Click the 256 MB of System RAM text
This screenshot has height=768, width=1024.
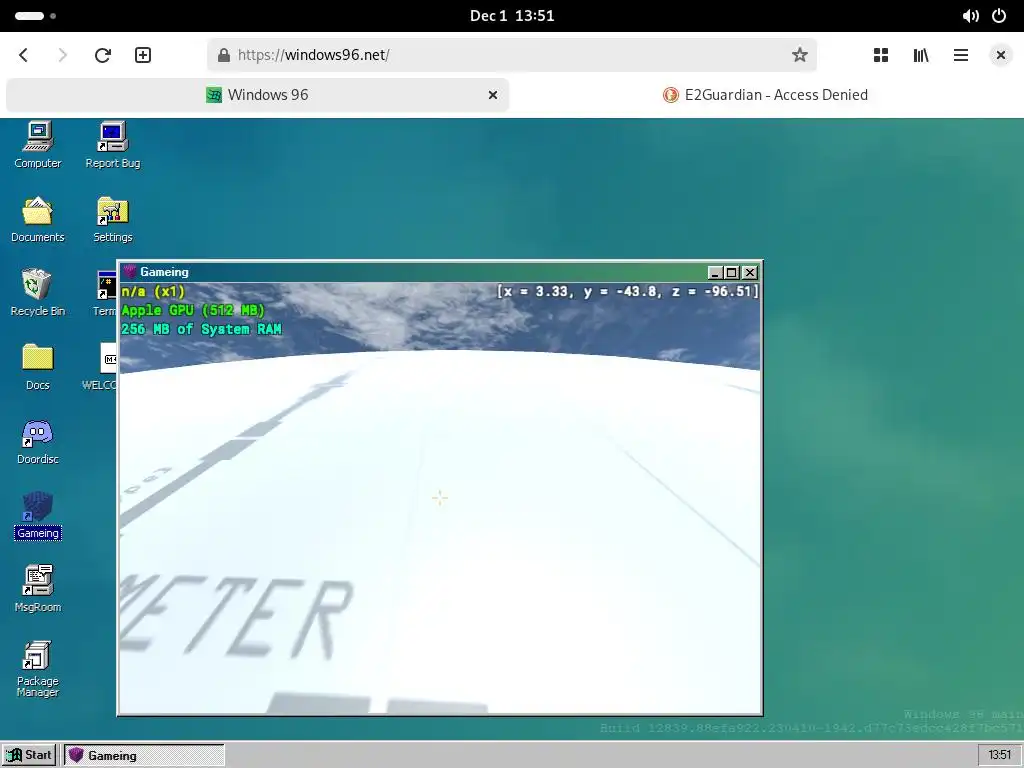[201, 329]
